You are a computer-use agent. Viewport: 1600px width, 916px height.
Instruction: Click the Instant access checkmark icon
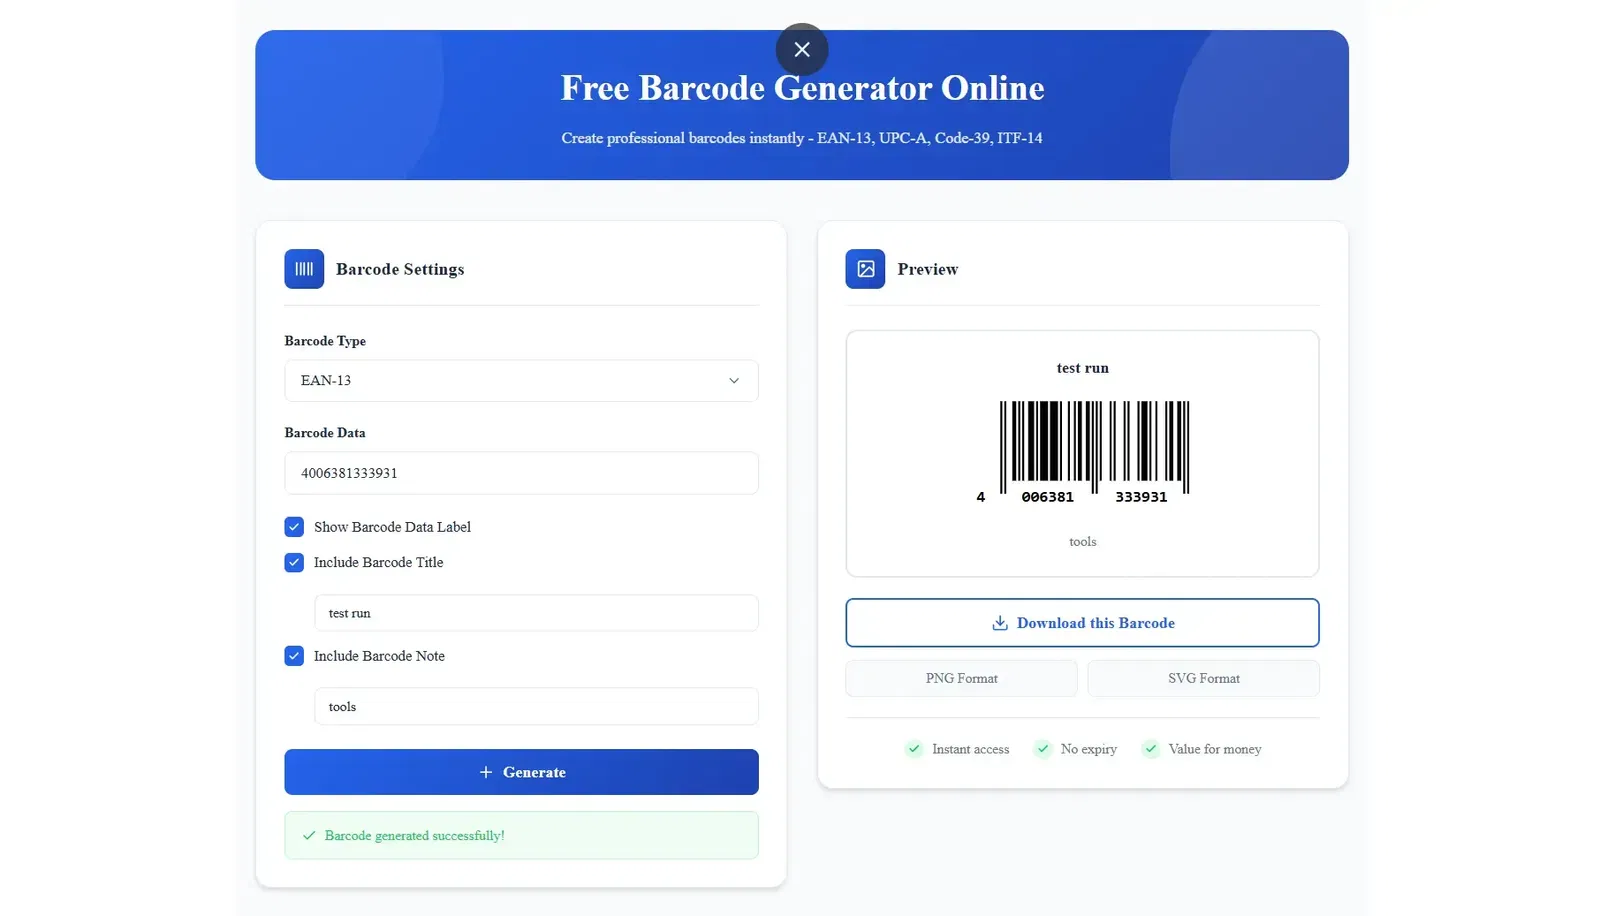[914, 749]
